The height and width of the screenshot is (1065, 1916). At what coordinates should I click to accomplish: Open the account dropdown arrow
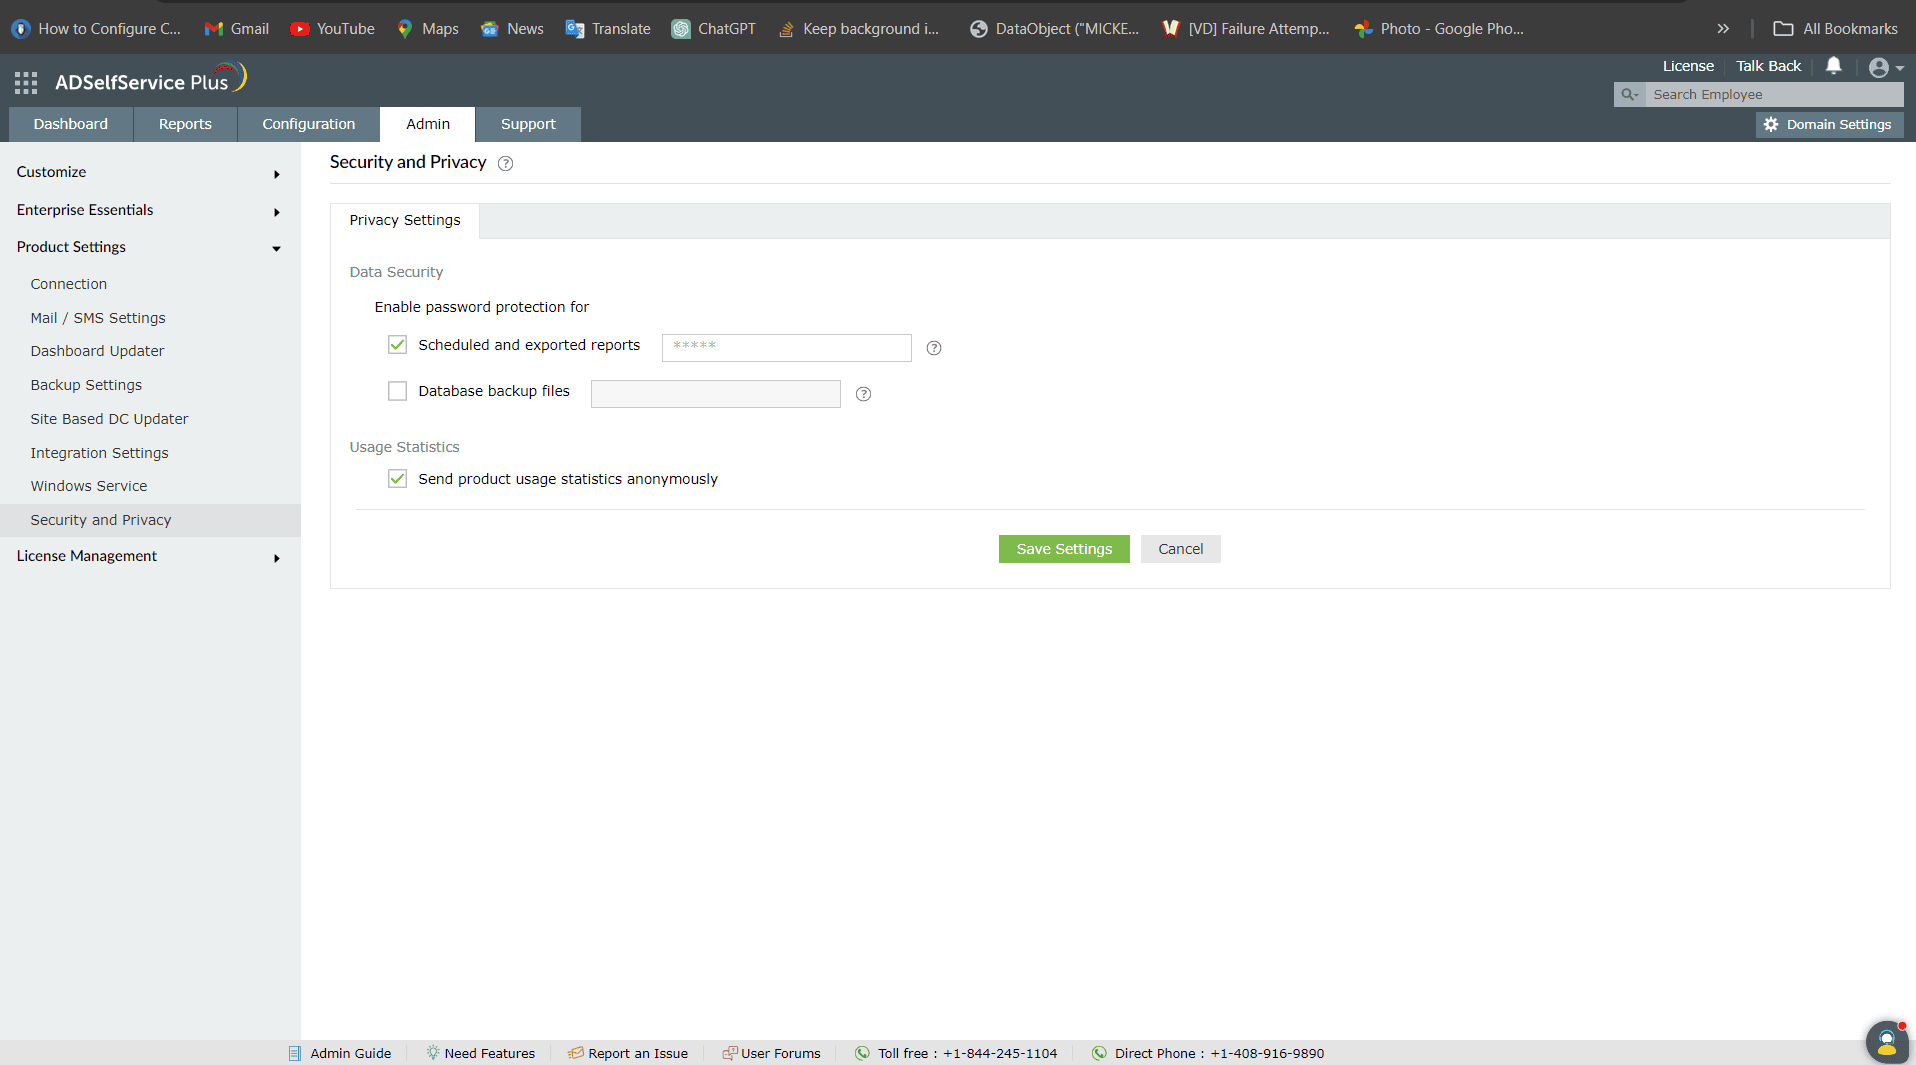[1899, 68]
